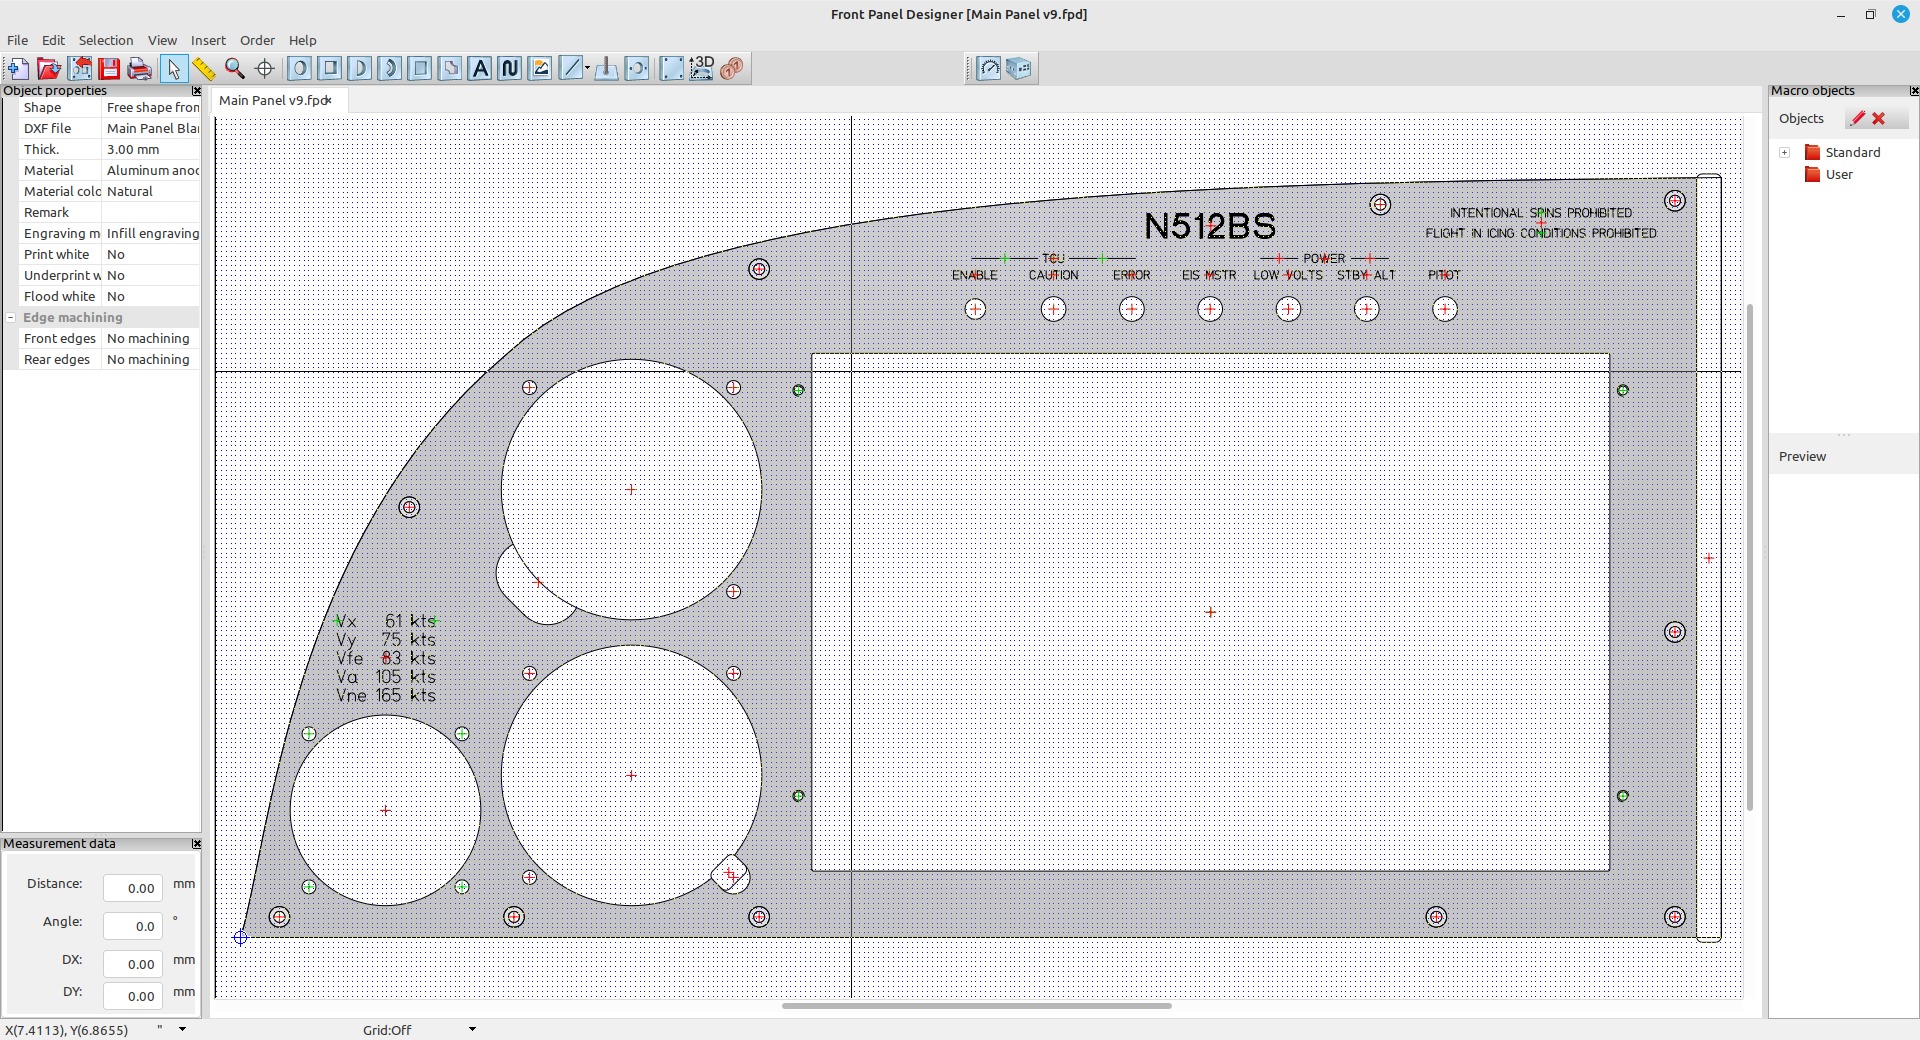
Task: Click the red delete X in Macro objects
Action: tap(1879, 118)
